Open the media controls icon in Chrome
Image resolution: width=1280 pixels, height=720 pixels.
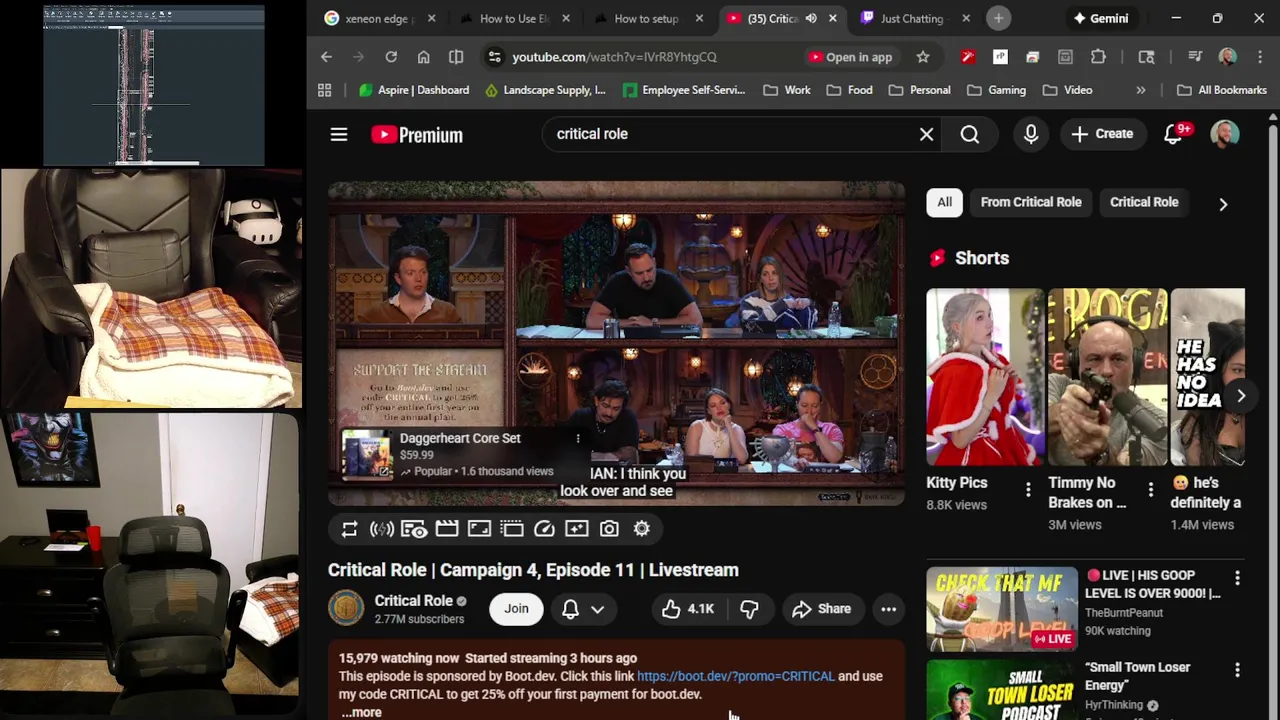pyautogui.click(x=1195, y=57)
